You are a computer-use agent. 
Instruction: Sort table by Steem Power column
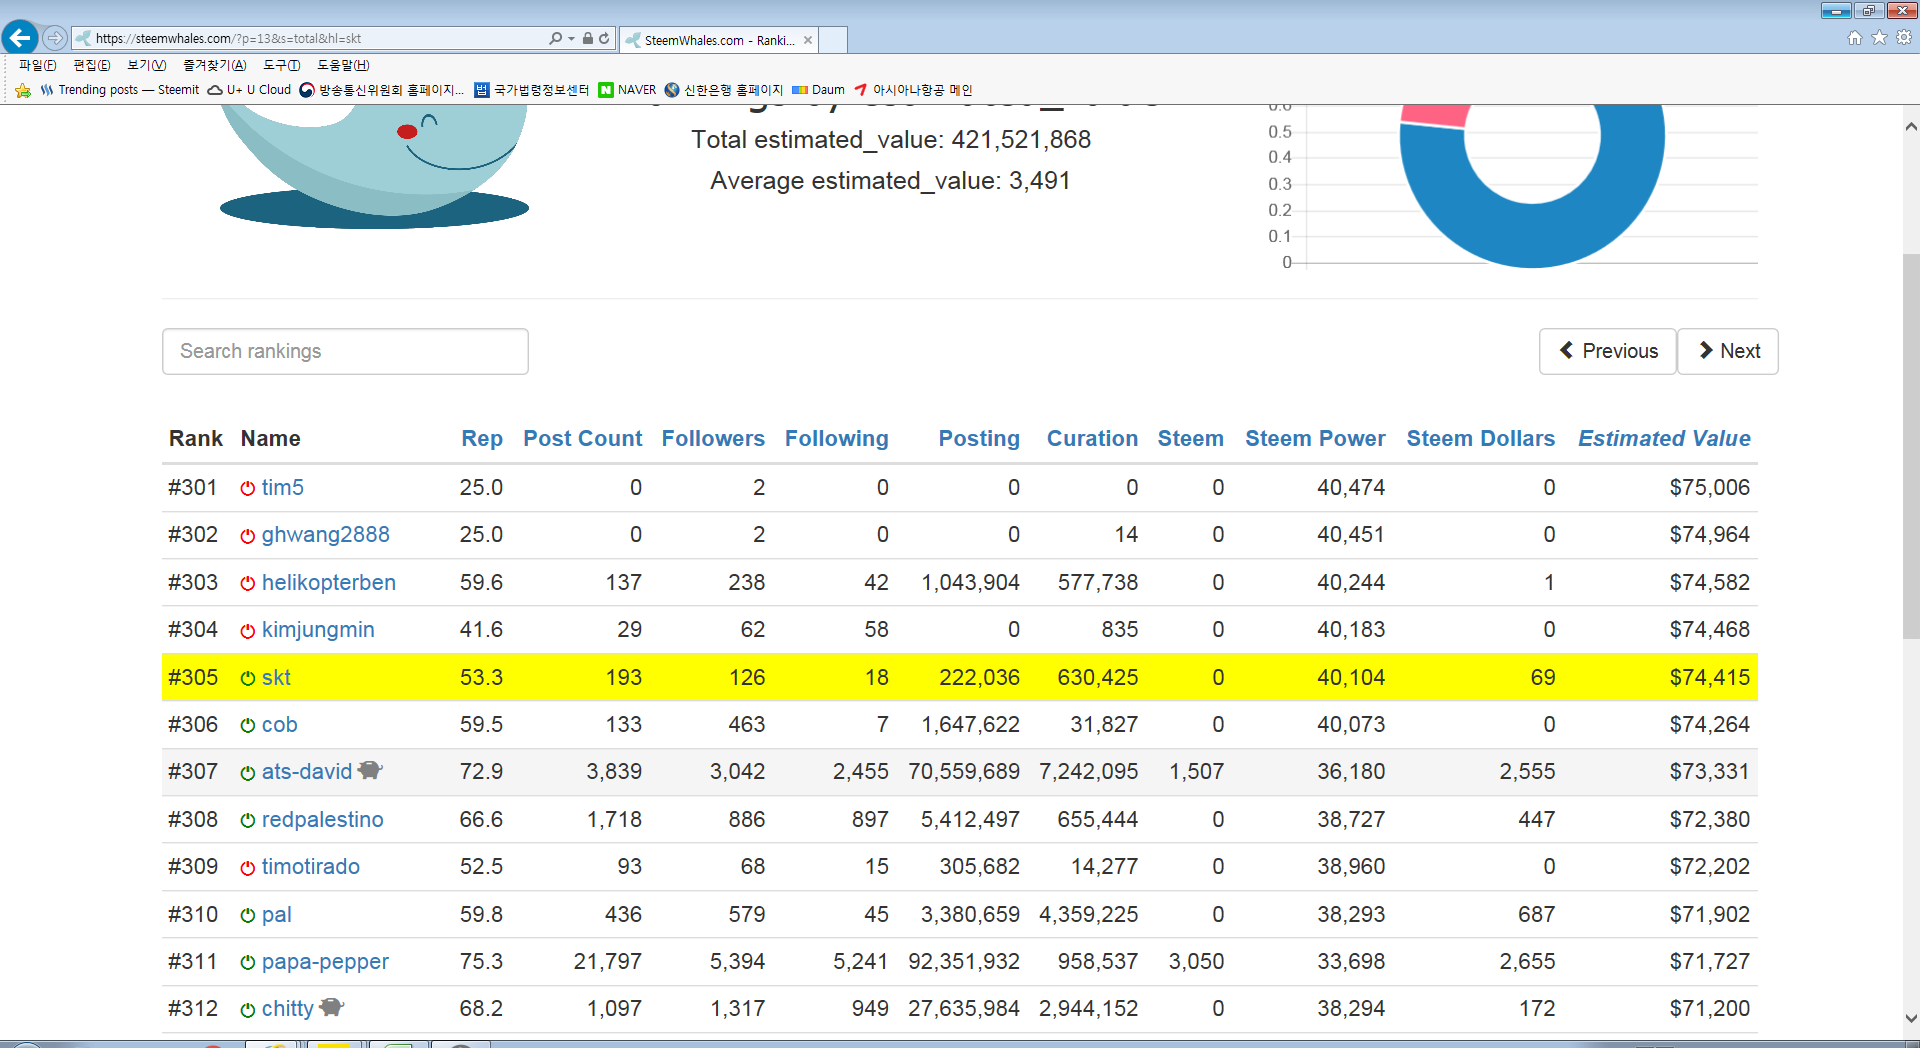pyautogui.click(x=1315, y=439)
